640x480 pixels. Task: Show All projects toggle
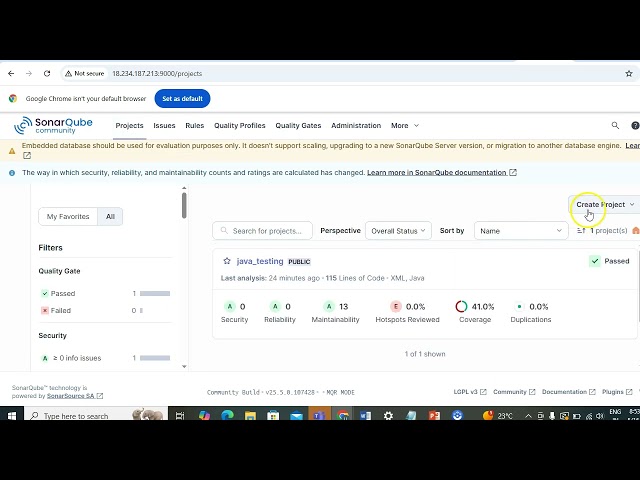click(x=110, y=216)
